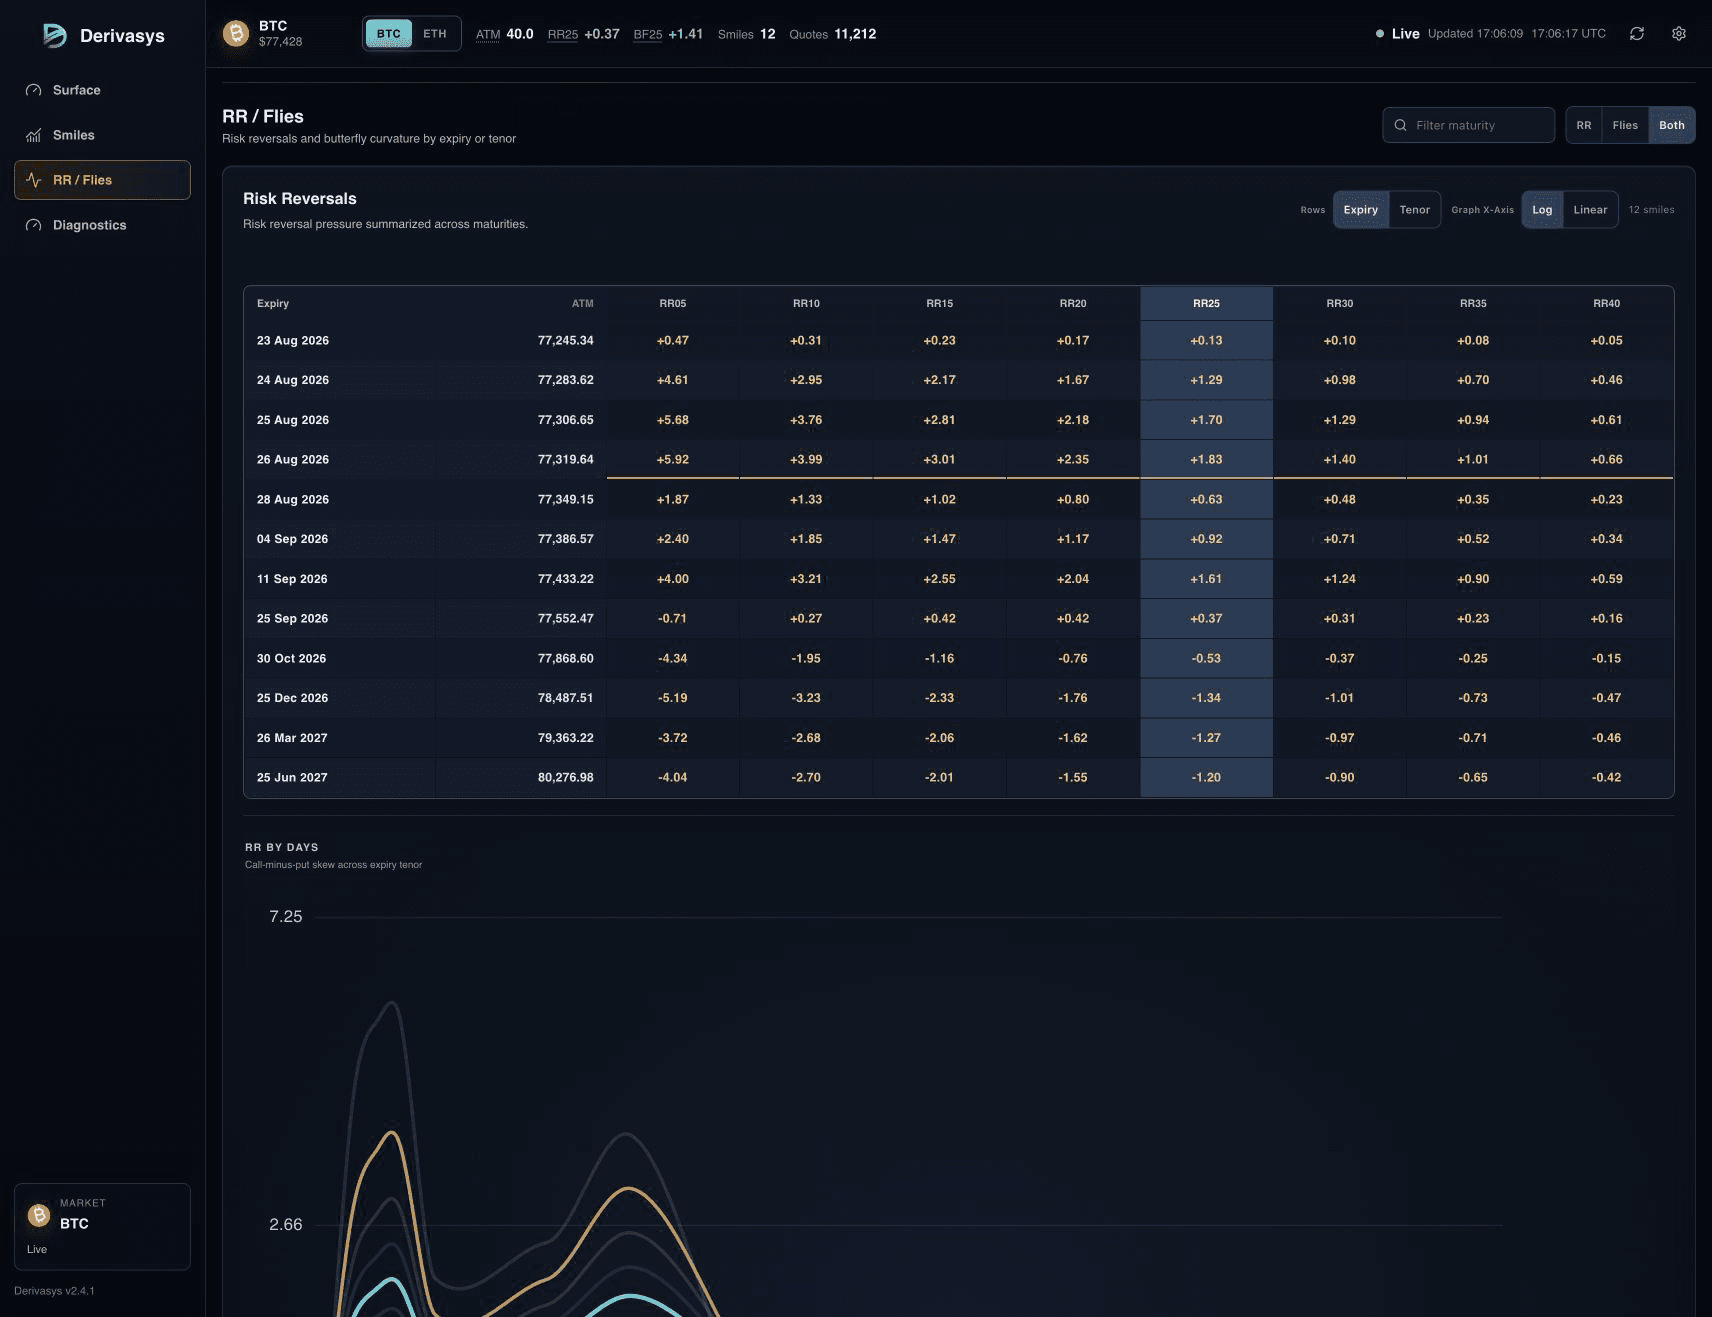The height and width of the screenshot is (1317, 1712).
Task: Set graph x-axis to Linear
Action: 1590,210
